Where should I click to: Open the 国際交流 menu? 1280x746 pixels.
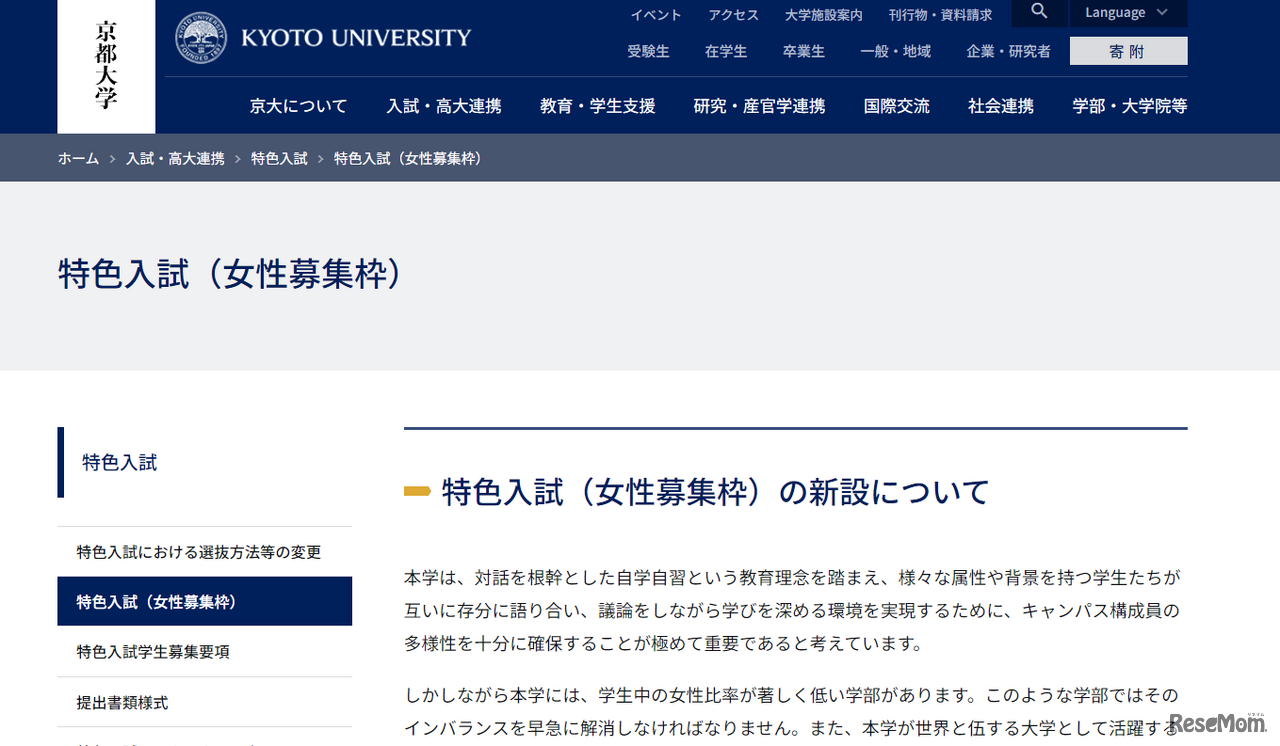[896, 106]
